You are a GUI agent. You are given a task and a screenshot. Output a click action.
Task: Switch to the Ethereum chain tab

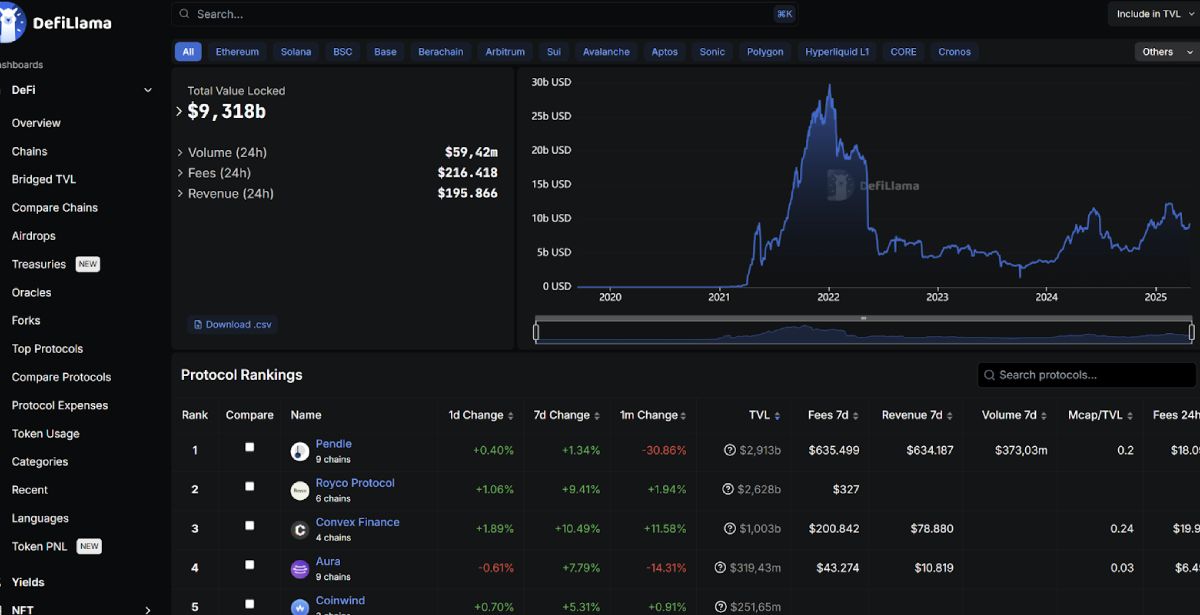pyautogui.click(x=237, y=52)
